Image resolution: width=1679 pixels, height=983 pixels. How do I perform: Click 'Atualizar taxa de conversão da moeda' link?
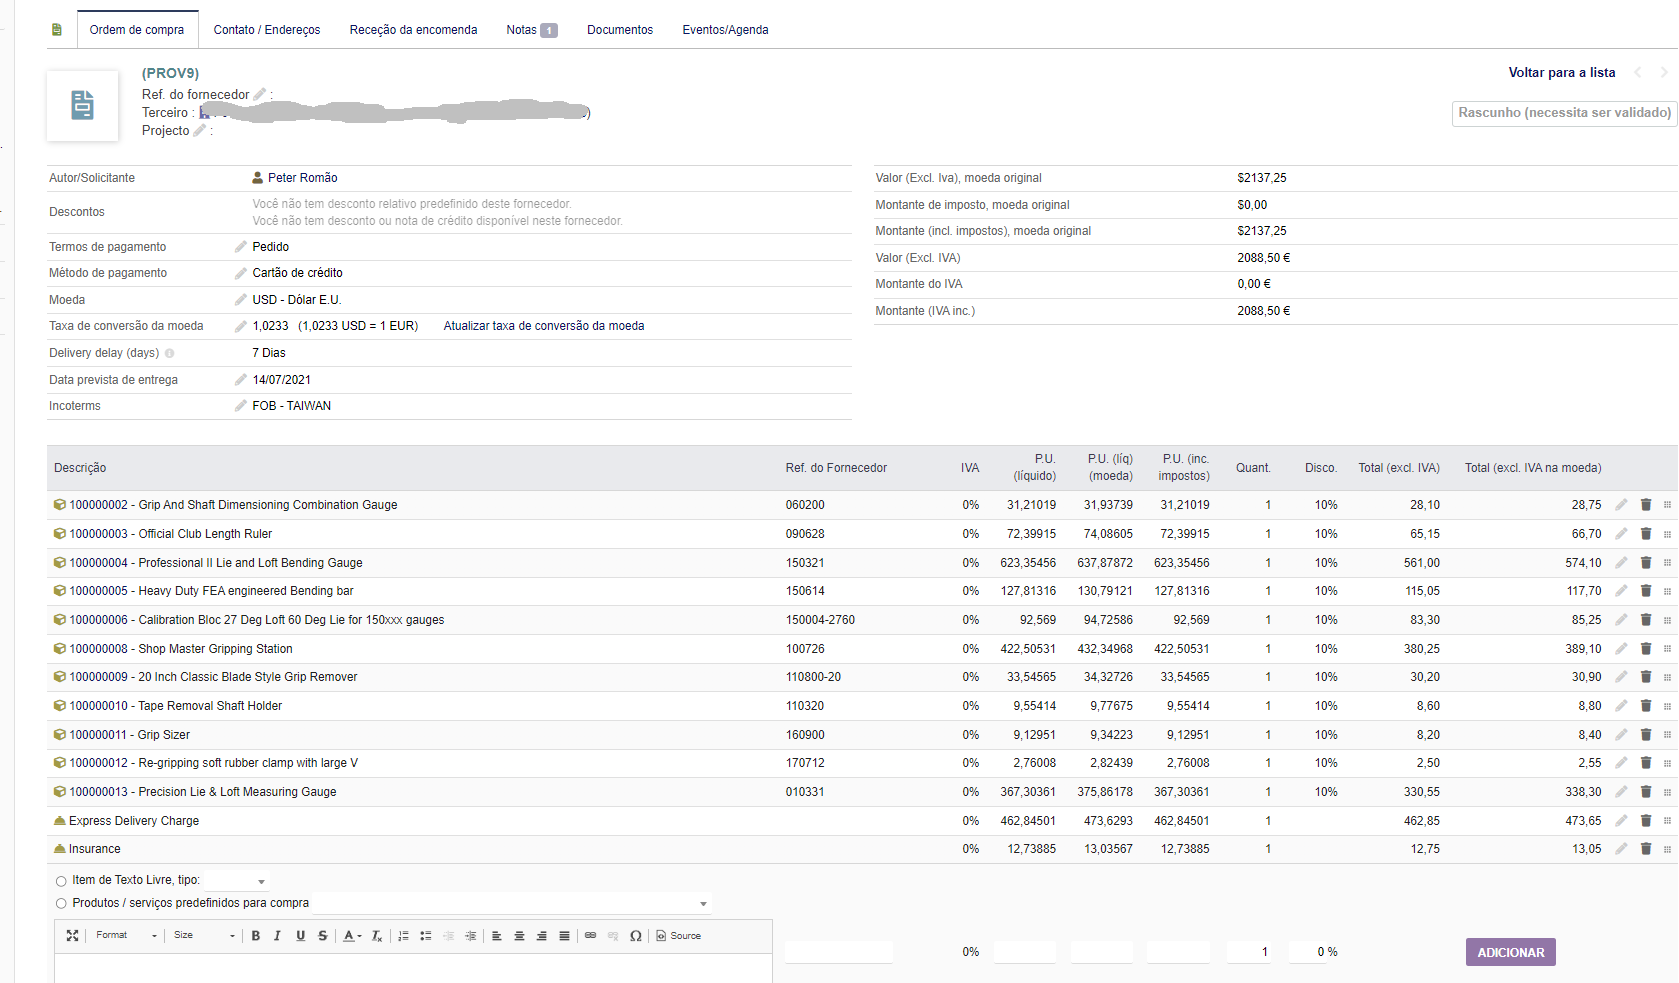coord(544,326)
